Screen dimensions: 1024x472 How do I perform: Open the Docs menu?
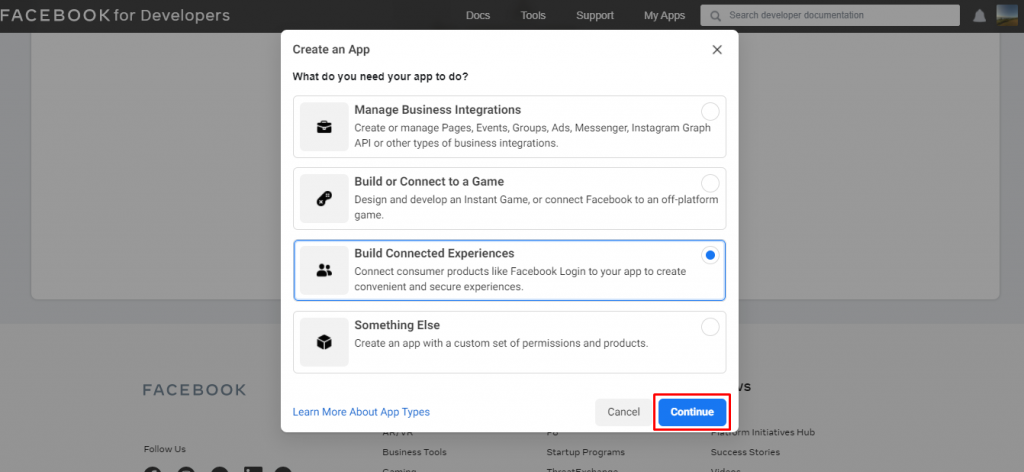(478, 16)
